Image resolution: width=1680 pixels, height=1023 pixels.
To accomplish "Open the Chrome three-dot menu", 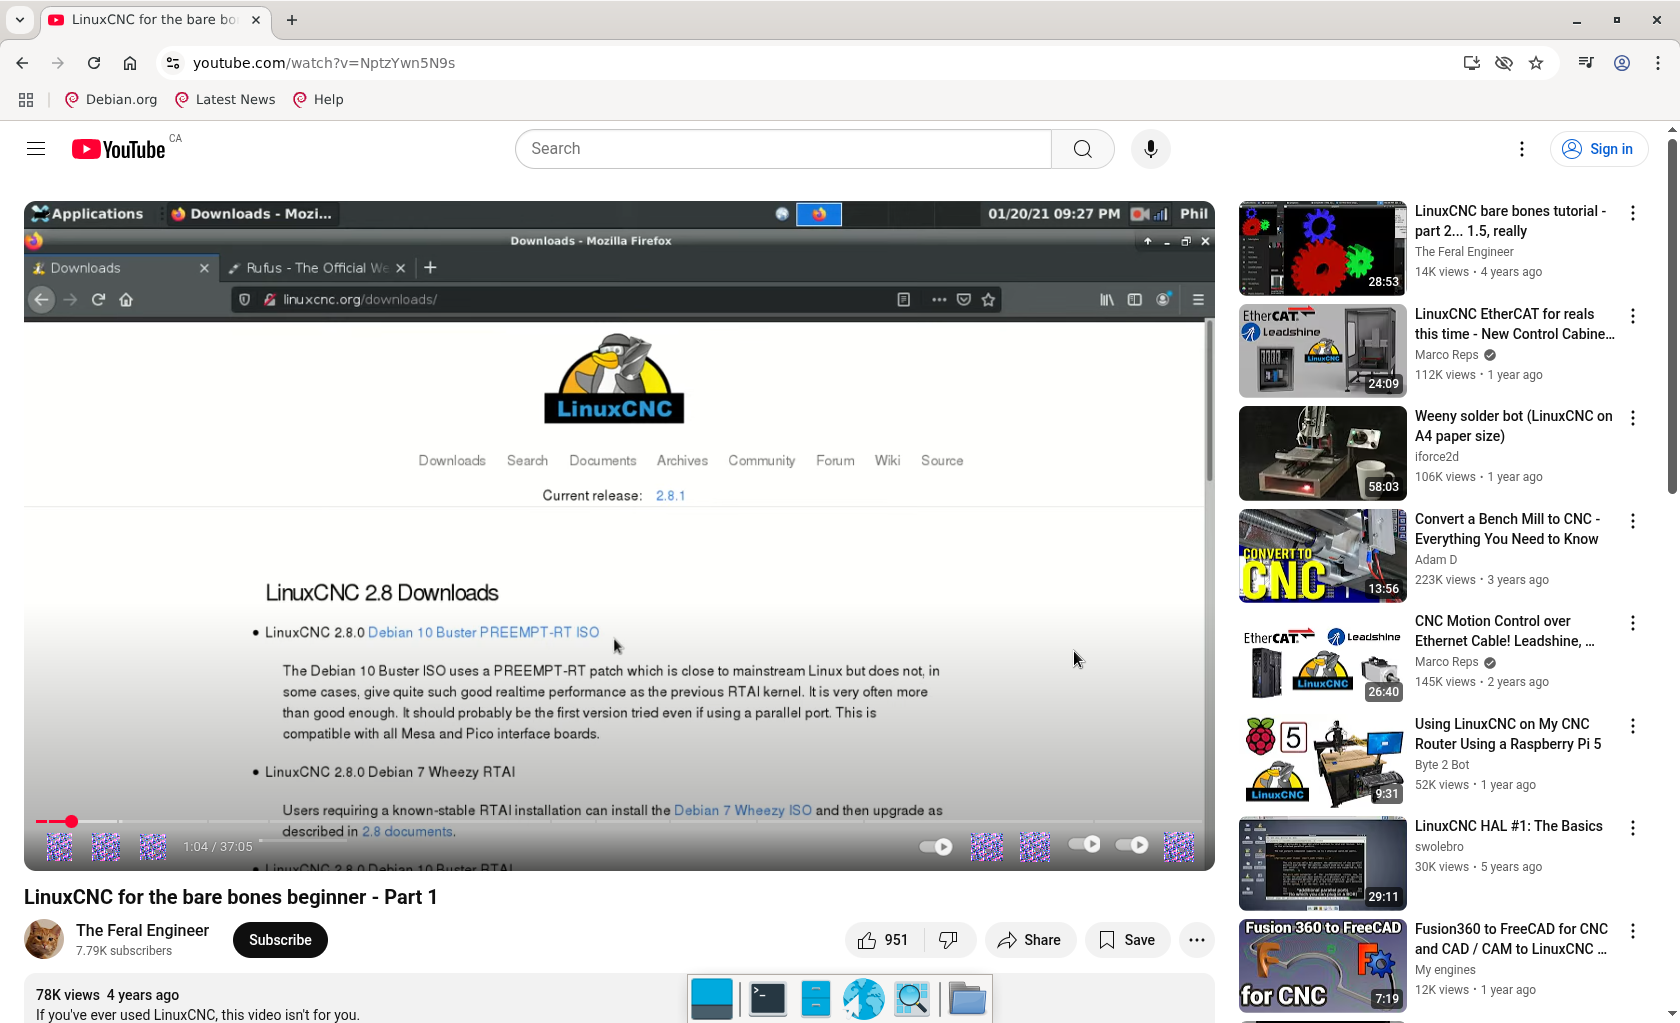I will (1658, 63).
